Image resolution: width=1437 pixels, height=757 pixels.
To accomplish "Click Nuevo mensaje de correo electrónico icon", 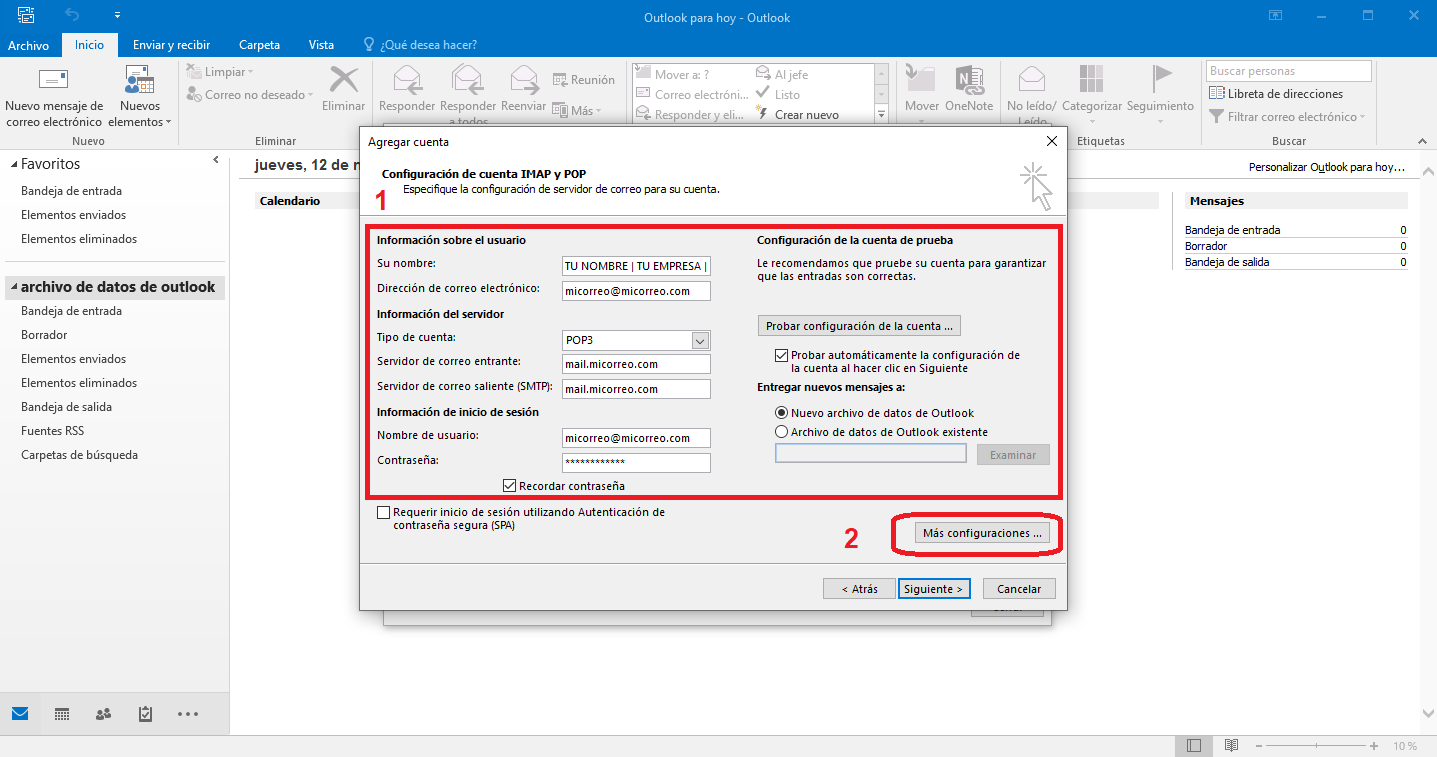I will (53, 79).
